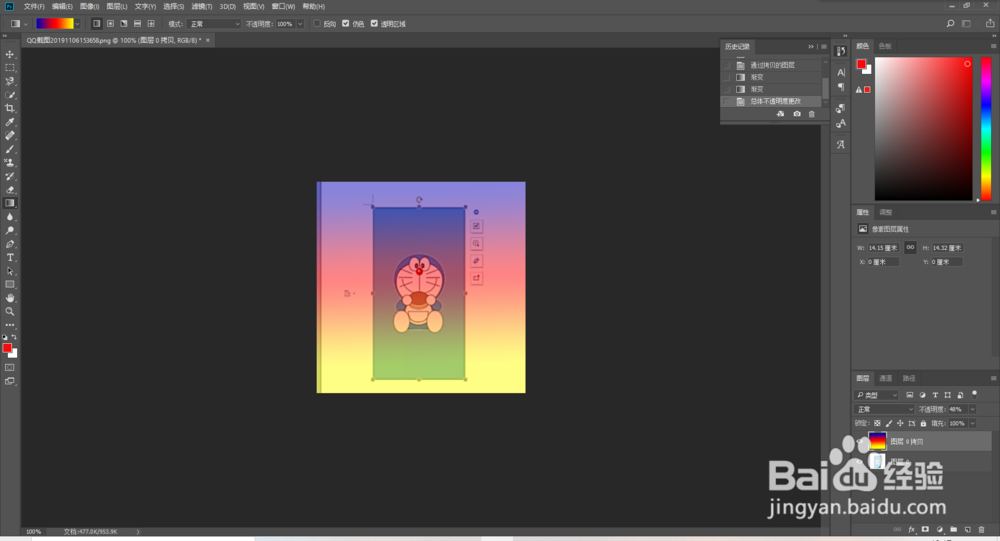Click the gradient preview bar to edit
This screenshot has height=541, width=1000.
(x=54, y=24)
